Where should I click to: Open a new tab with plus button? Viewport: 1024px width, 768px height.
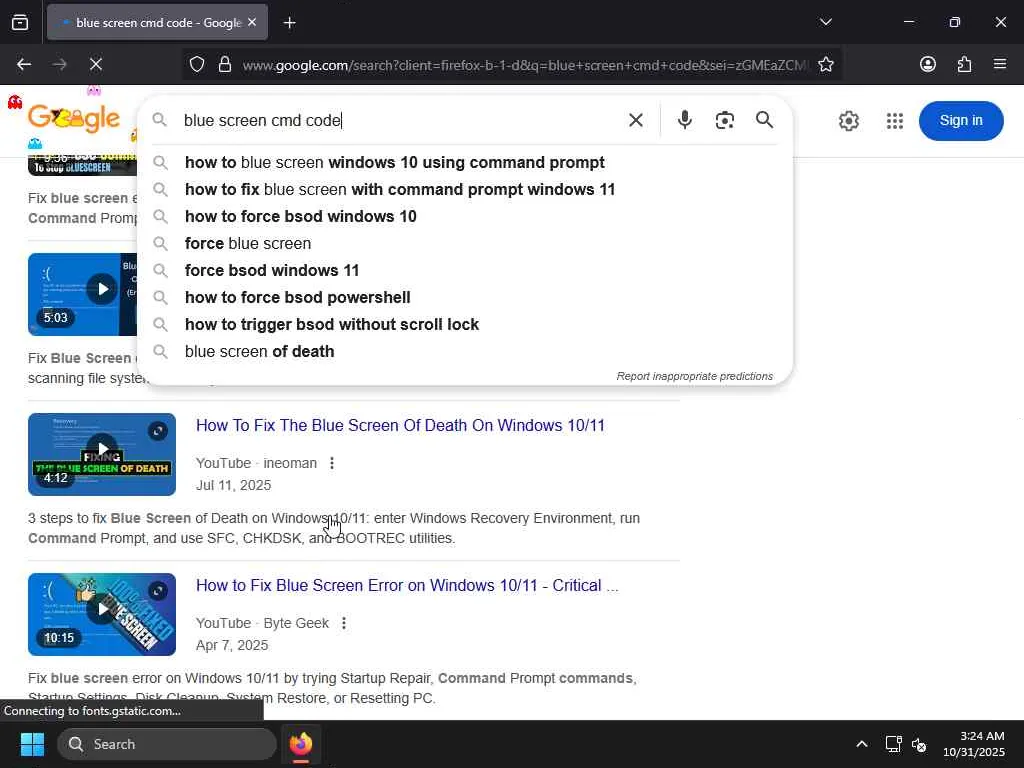[x=289, y=23]
